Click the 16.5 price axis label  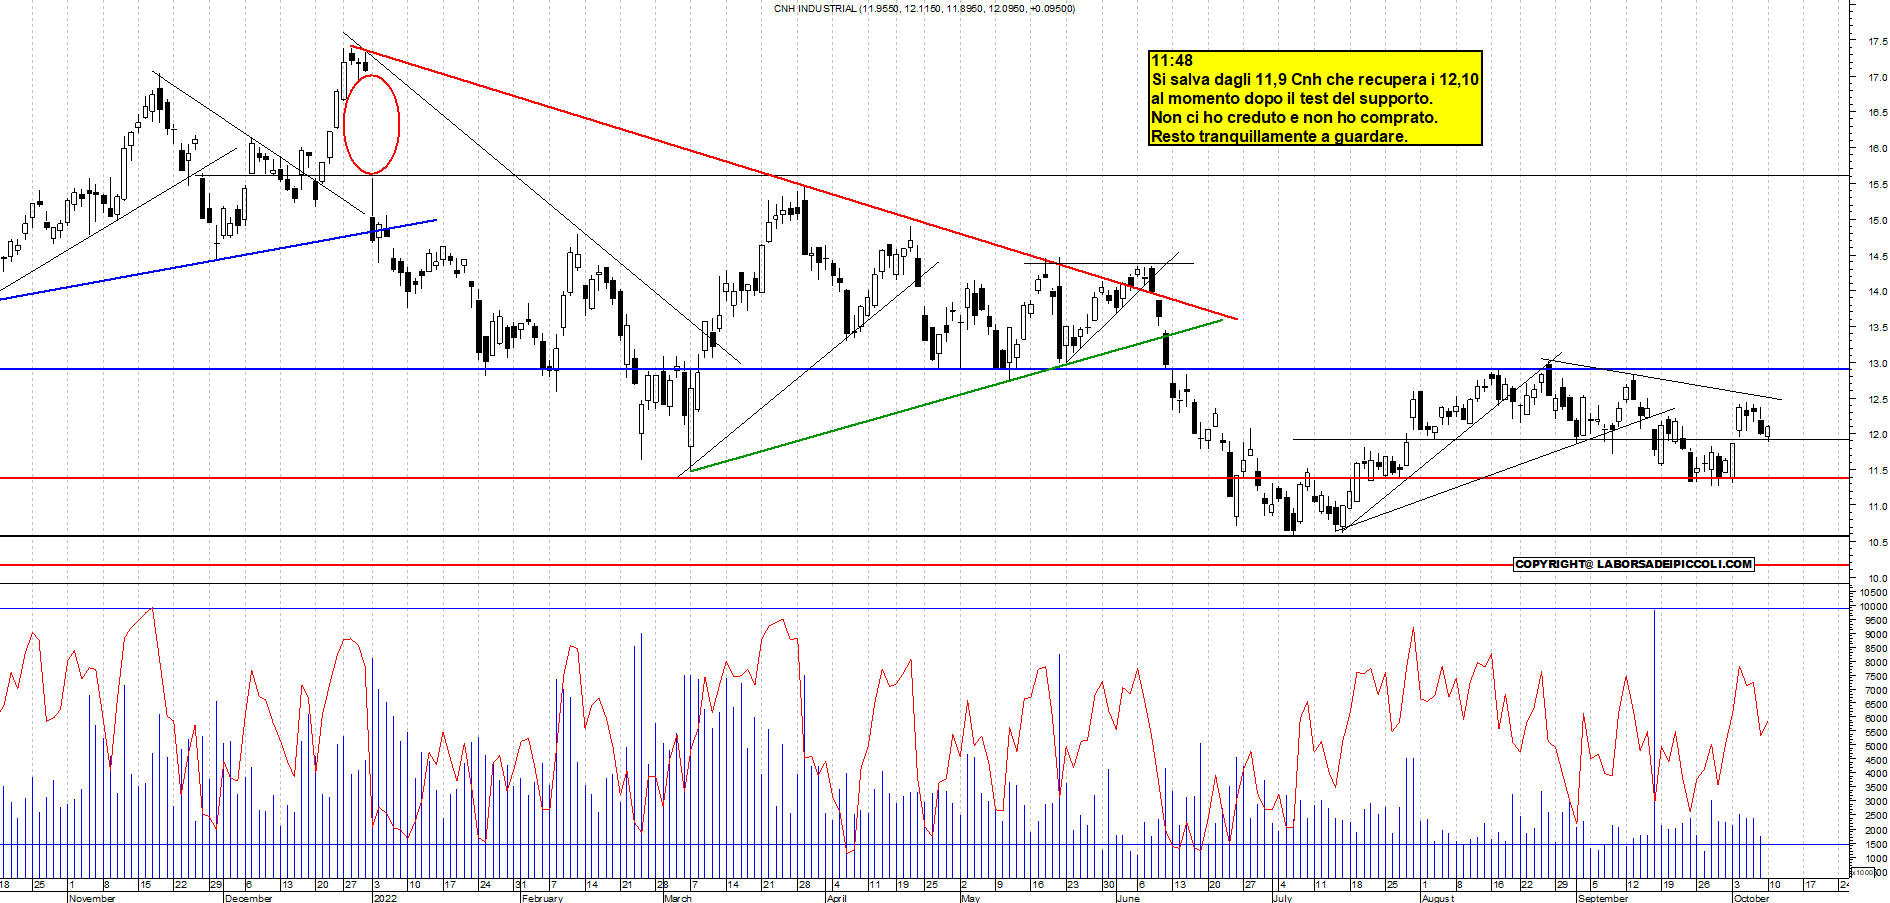click(1877, 113)
